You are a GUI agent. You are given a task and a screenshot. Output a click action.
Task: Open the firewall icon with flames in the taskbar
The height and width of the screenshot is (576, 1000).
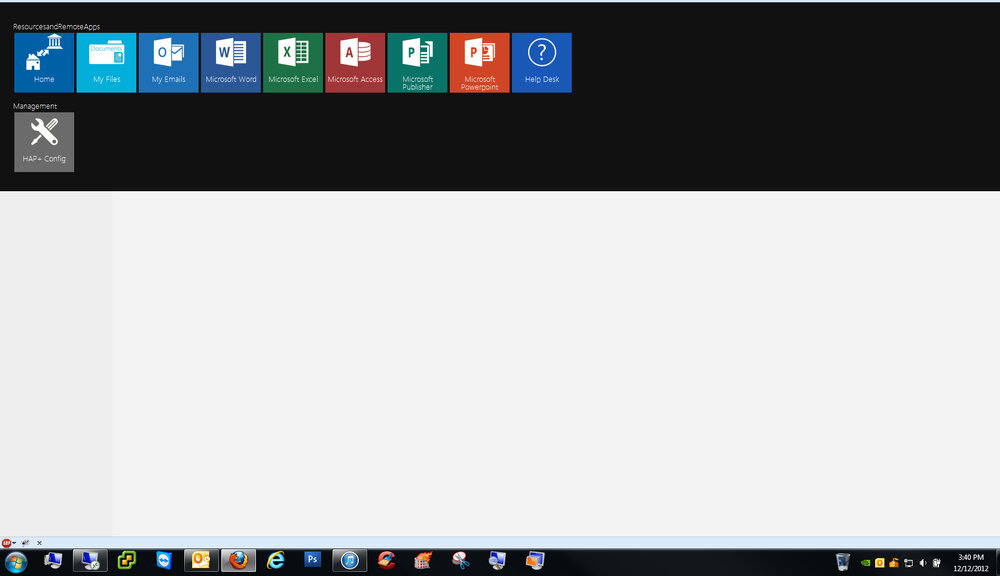[x=423, y=561]
